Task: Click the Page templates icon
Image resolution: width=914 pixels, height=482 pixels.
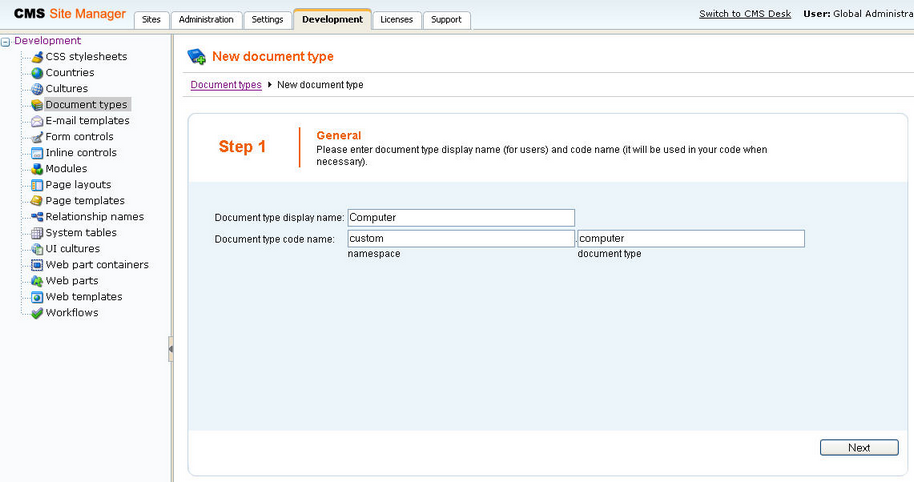Action: [37, 201]
